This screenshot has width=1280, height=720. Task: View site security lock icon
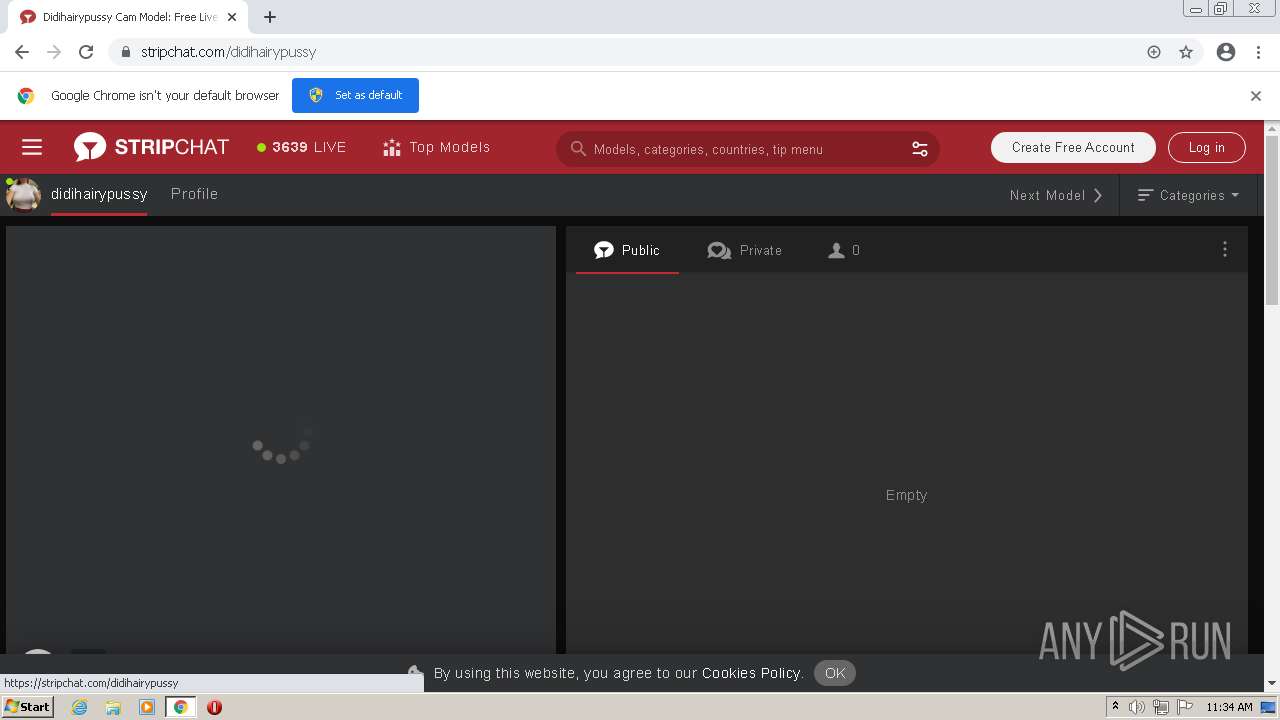click(x=125, y=52)
